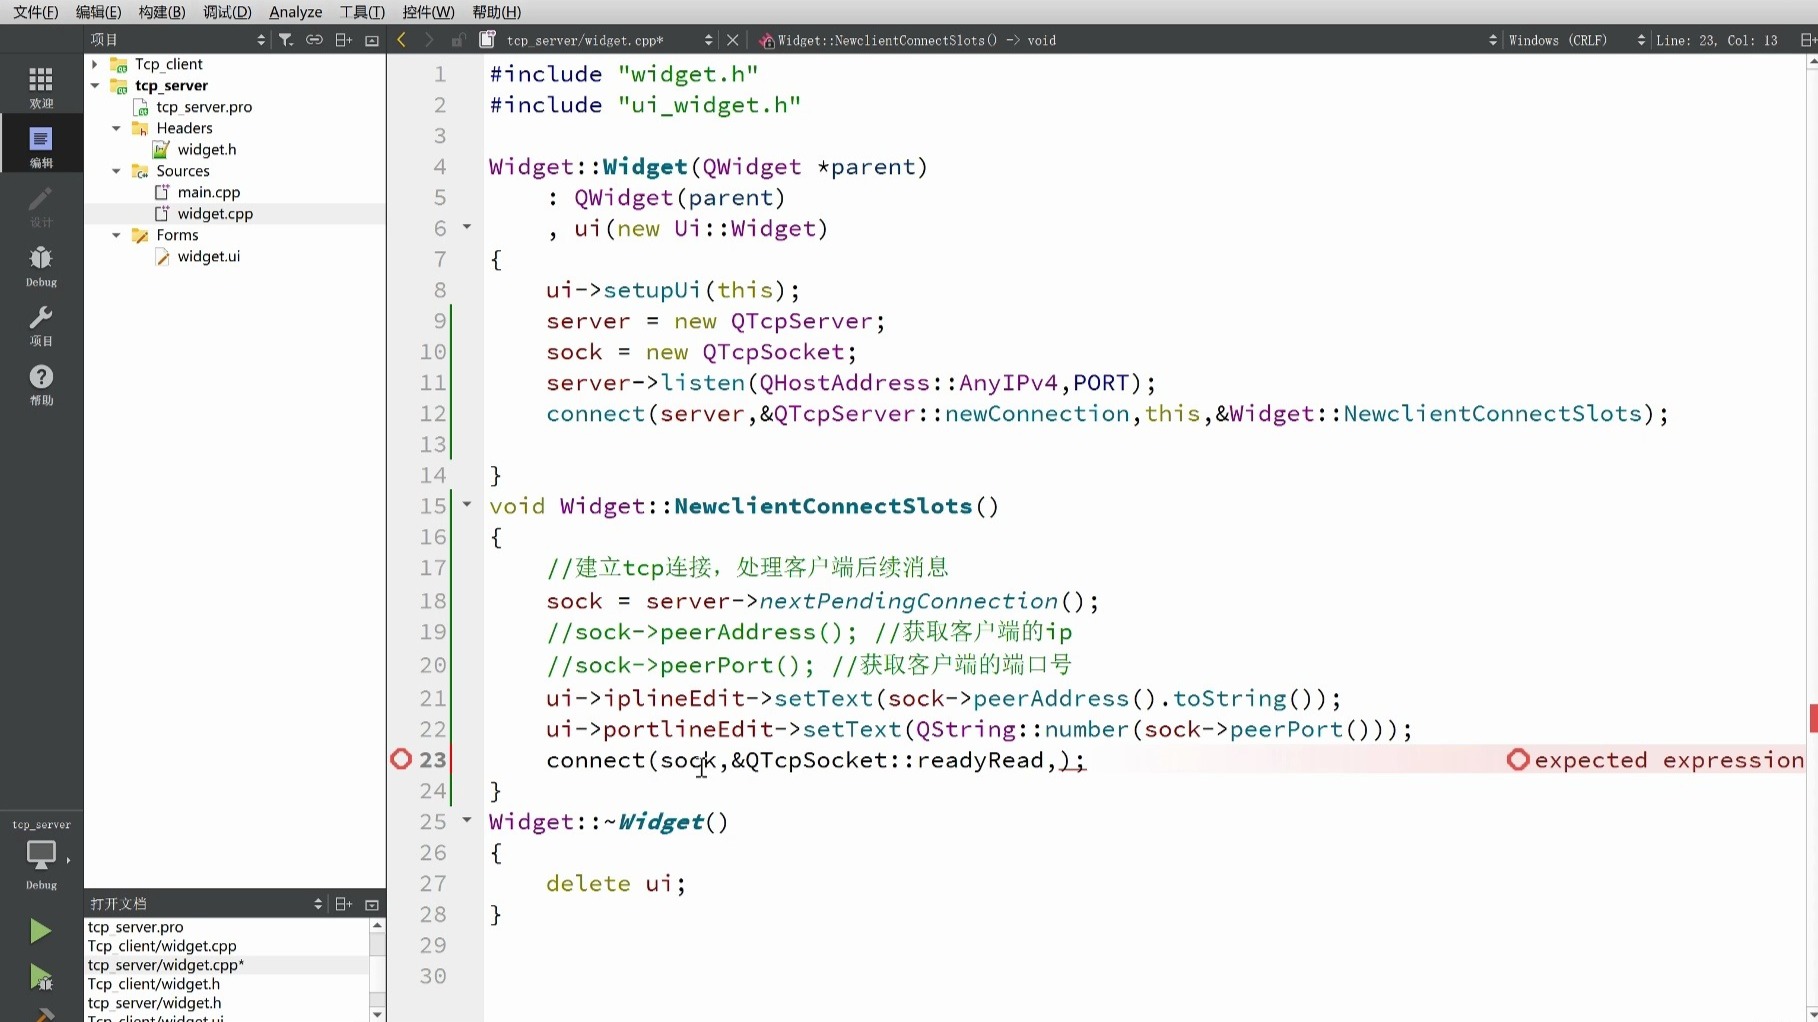Fold the constructor at line 6
The height and width of the screenshot is (1022, 1818).
(466, 227)
